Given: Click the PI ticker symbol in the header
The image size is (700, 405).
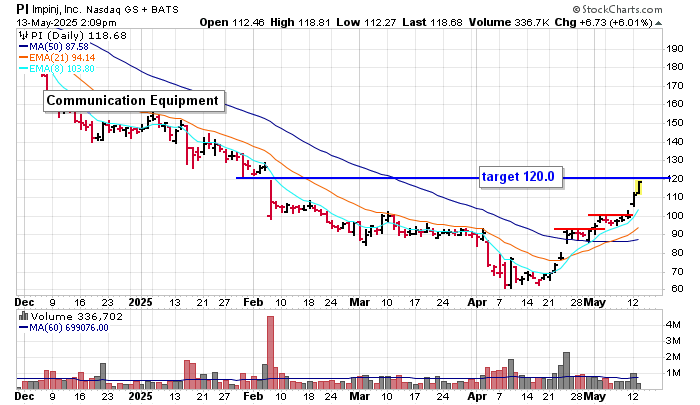Looking at the screenshot, I should tap(23, 9).
